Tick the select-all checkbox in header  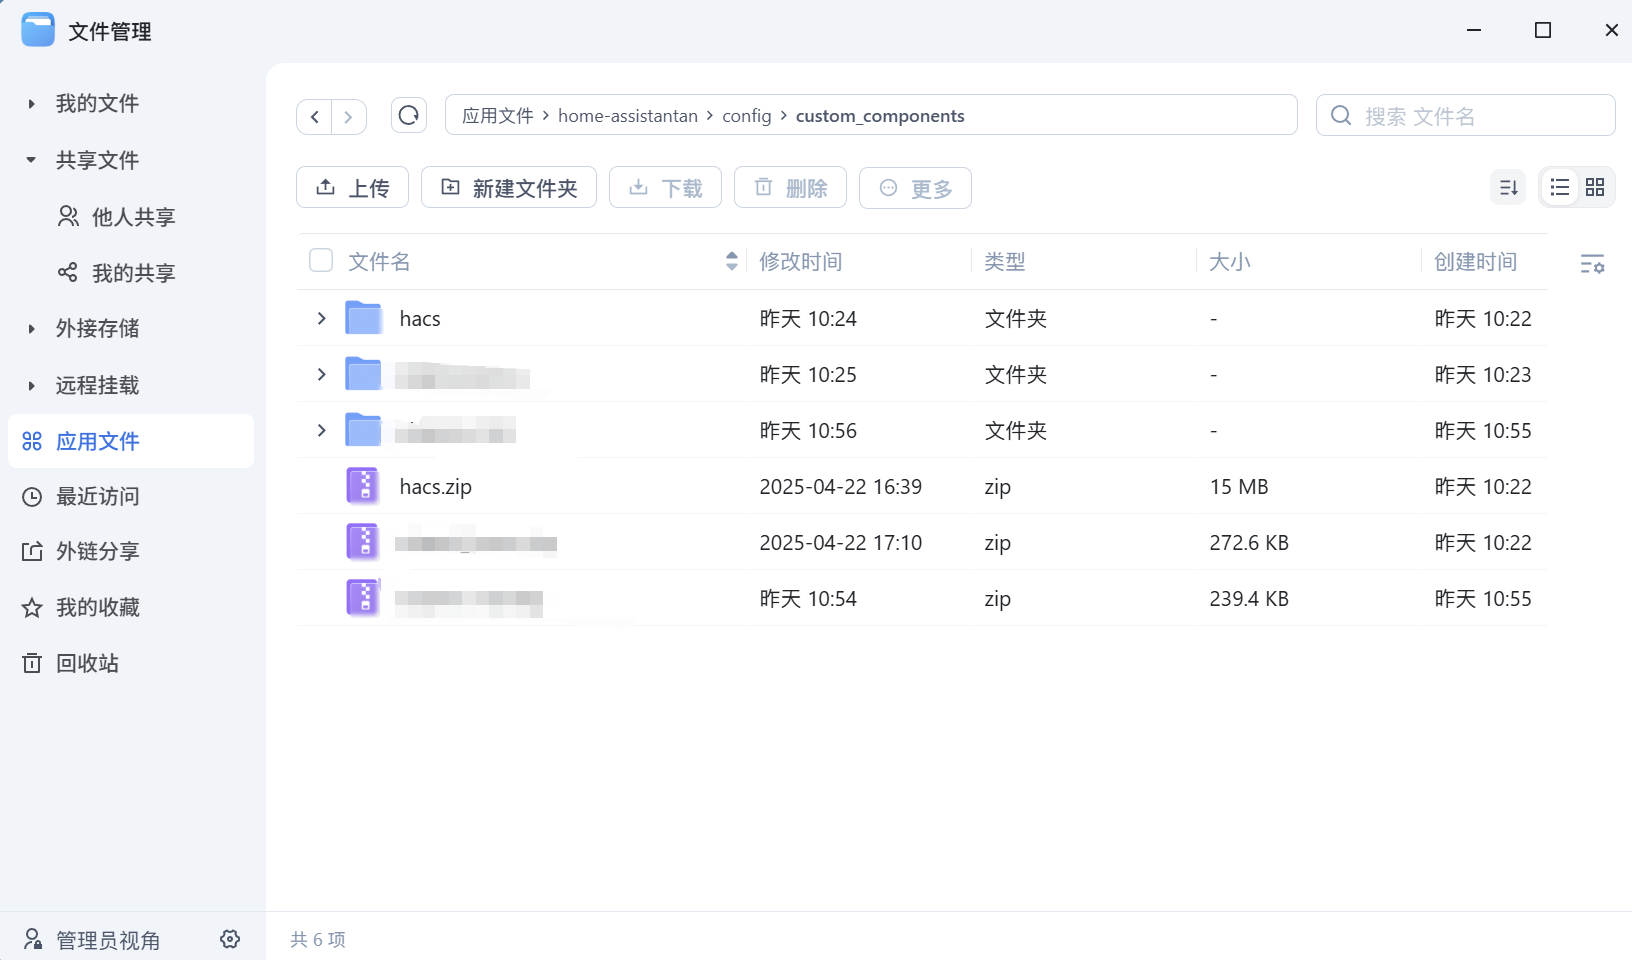point(321,261)
